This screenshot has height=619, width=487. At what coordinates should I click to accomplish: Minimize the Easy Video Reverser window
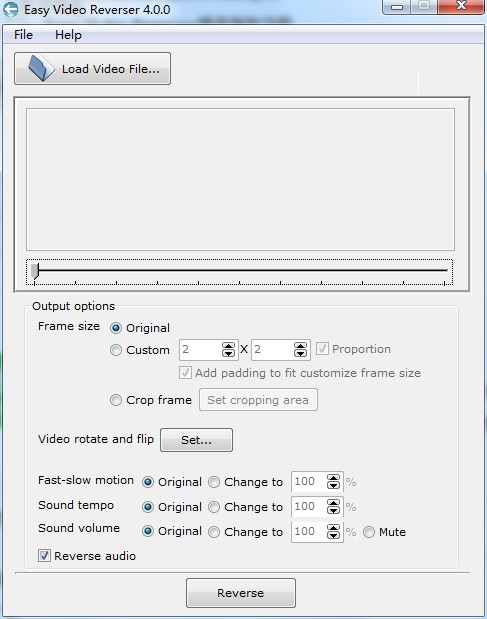[x=397, y=6]
